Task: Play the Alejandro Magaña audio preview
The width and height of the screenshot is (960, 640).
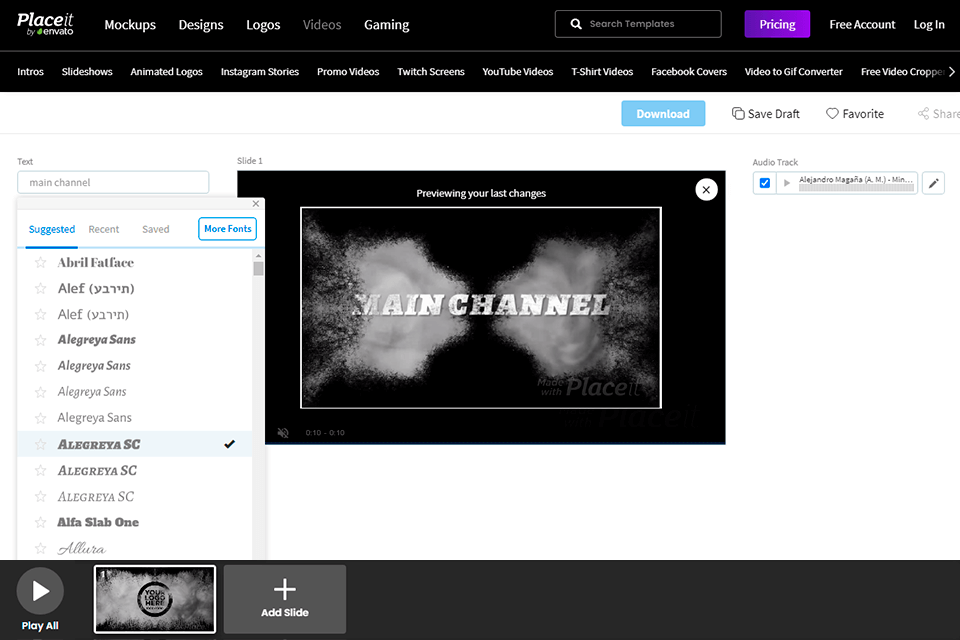Action: click(x=789, y=182)
